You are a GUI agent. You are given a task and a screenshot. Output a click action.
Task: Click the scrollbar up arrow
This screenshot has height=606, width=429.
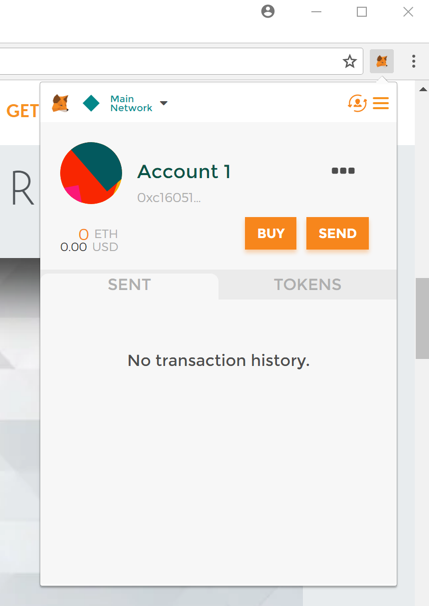423,89
